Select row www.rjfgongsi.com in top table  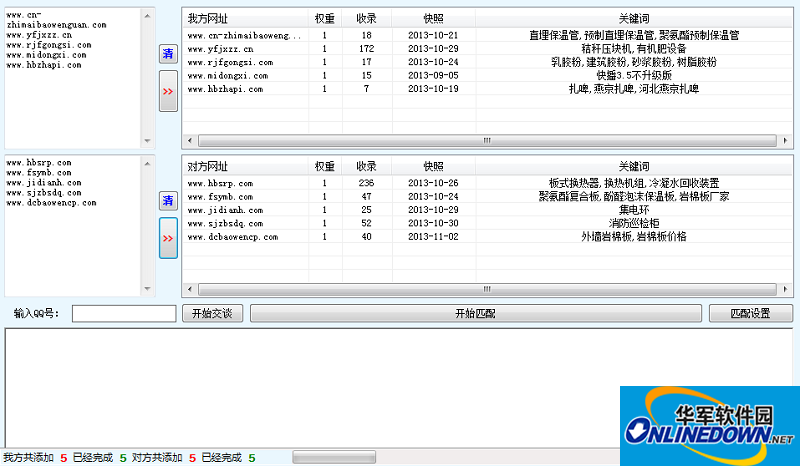pos(487,62)
